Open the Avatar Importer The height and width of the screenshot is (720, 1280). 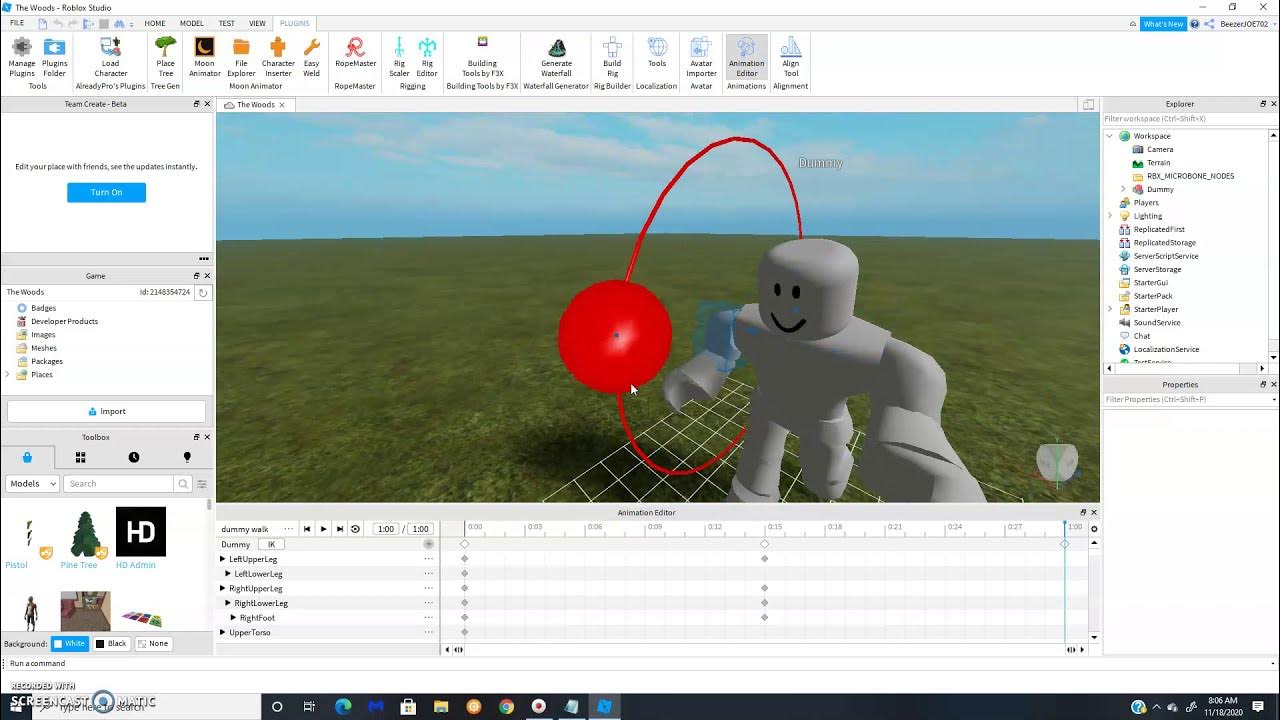click(x=701, y=57)
